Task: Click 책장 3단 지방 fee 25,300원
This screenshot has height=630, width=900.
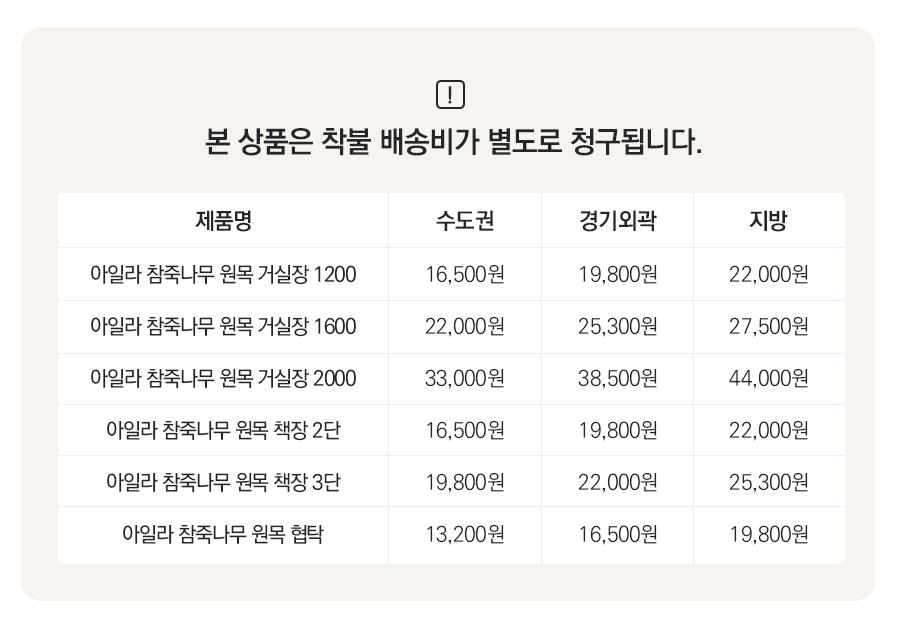Action: (768, 483)
